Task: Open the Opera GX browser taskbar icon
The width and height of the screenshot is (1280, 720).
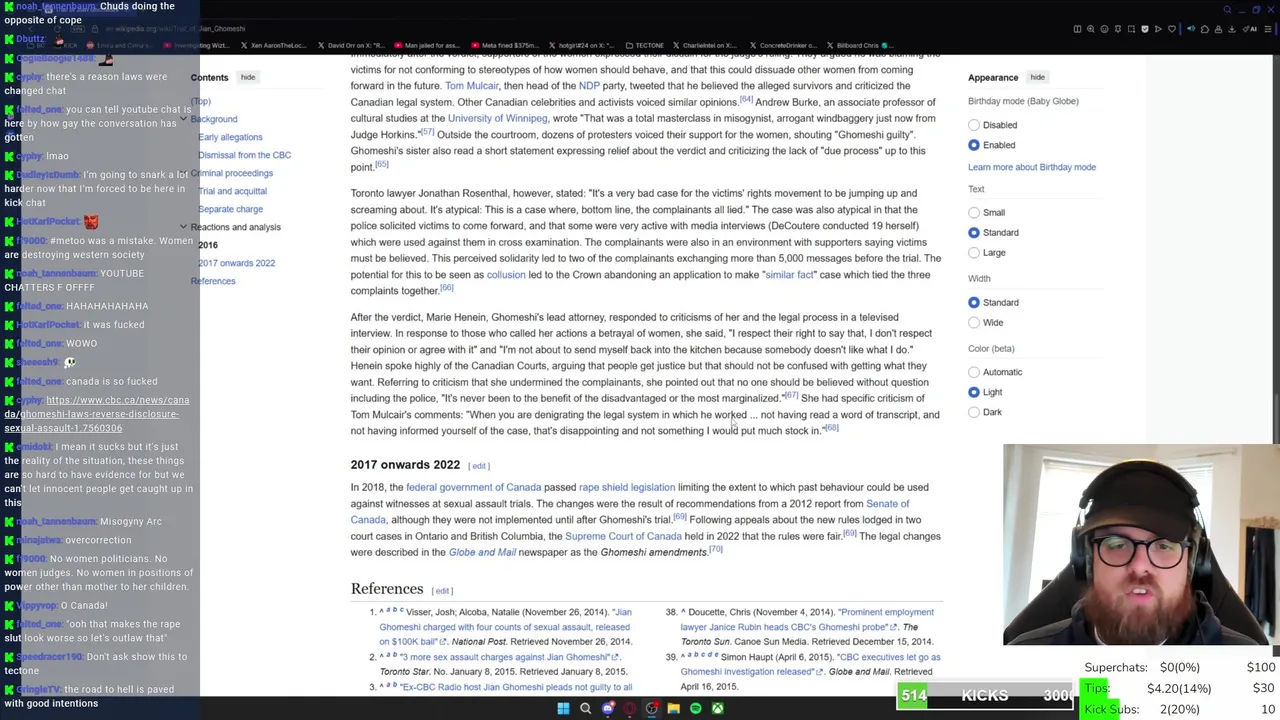Action: click(629, 709)
